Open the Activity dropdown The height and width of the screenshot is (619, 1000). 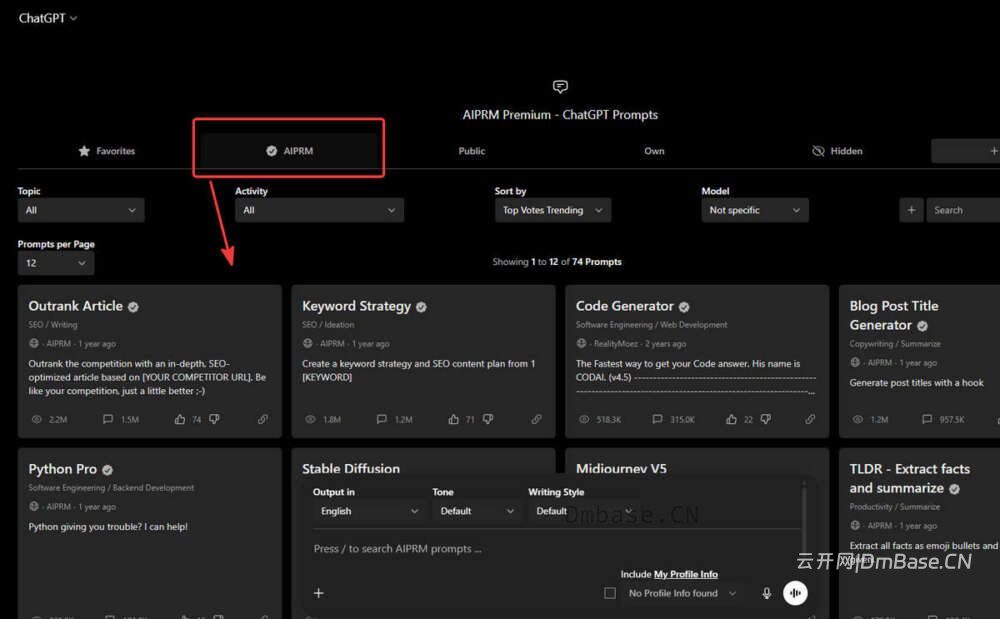319,210
